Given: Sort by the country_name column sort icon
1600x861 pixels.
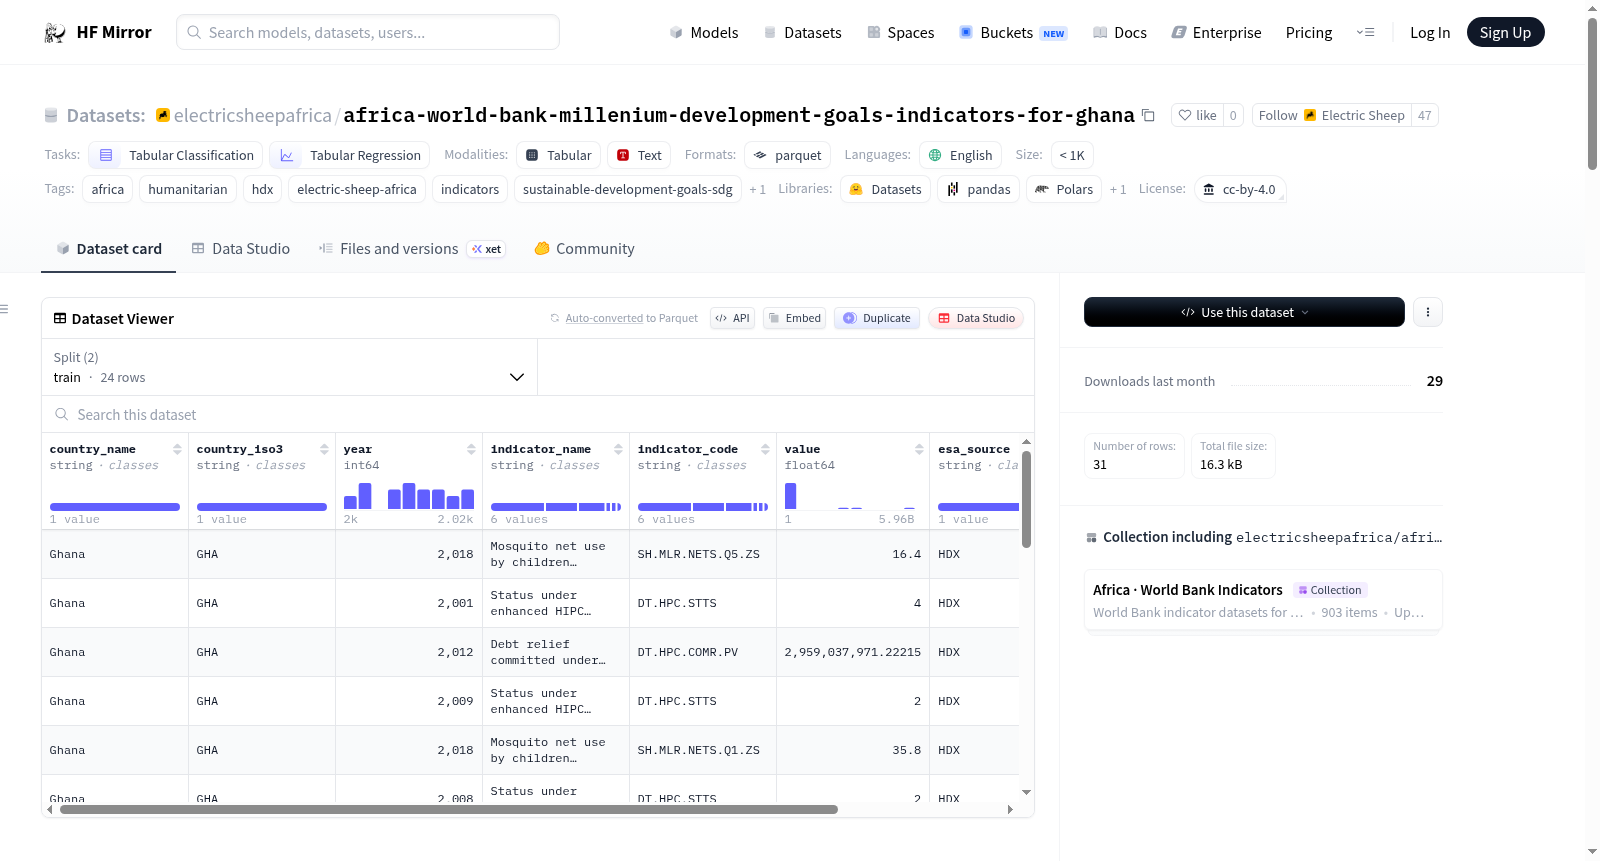Looking at the screenshot, I should pos(177,449).
